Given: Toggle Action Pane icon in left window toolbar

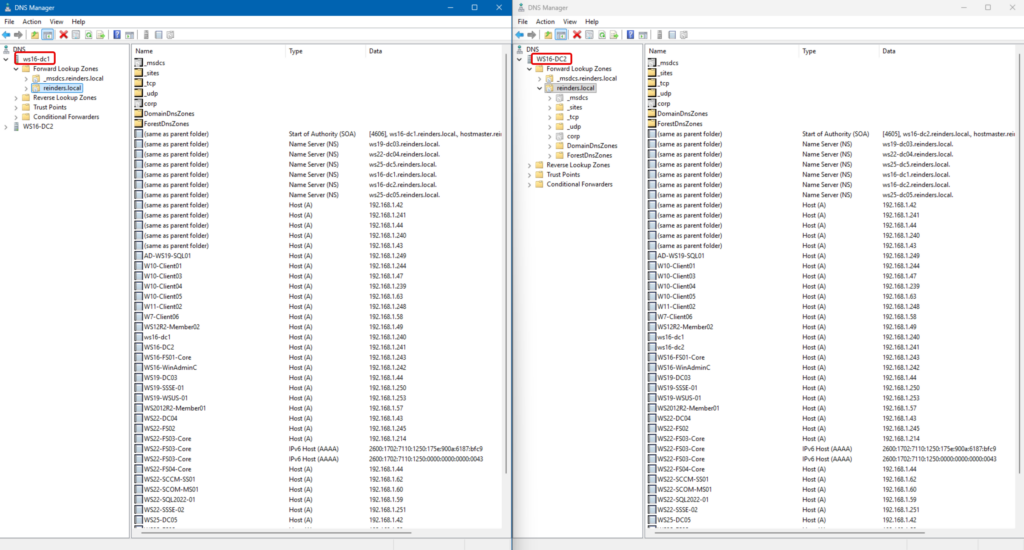Looking at the screenshot, I should [129, 35].
